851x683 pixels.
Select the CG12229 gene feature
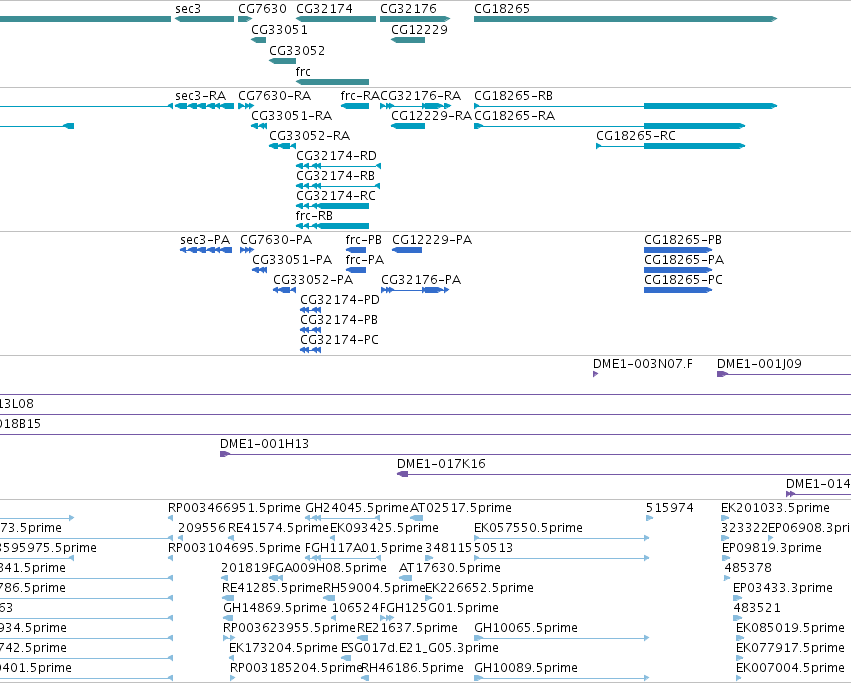click(408, 40)
